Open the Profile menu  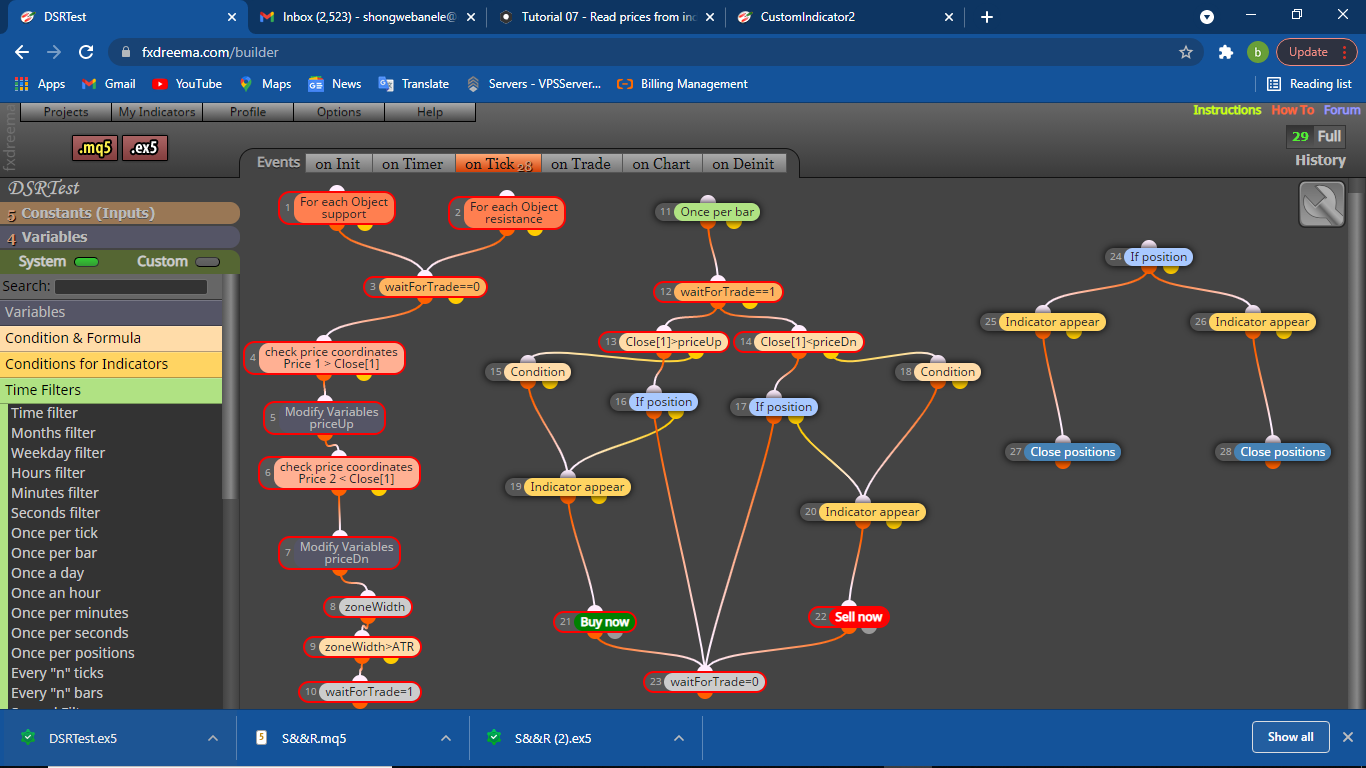point(248,112)
